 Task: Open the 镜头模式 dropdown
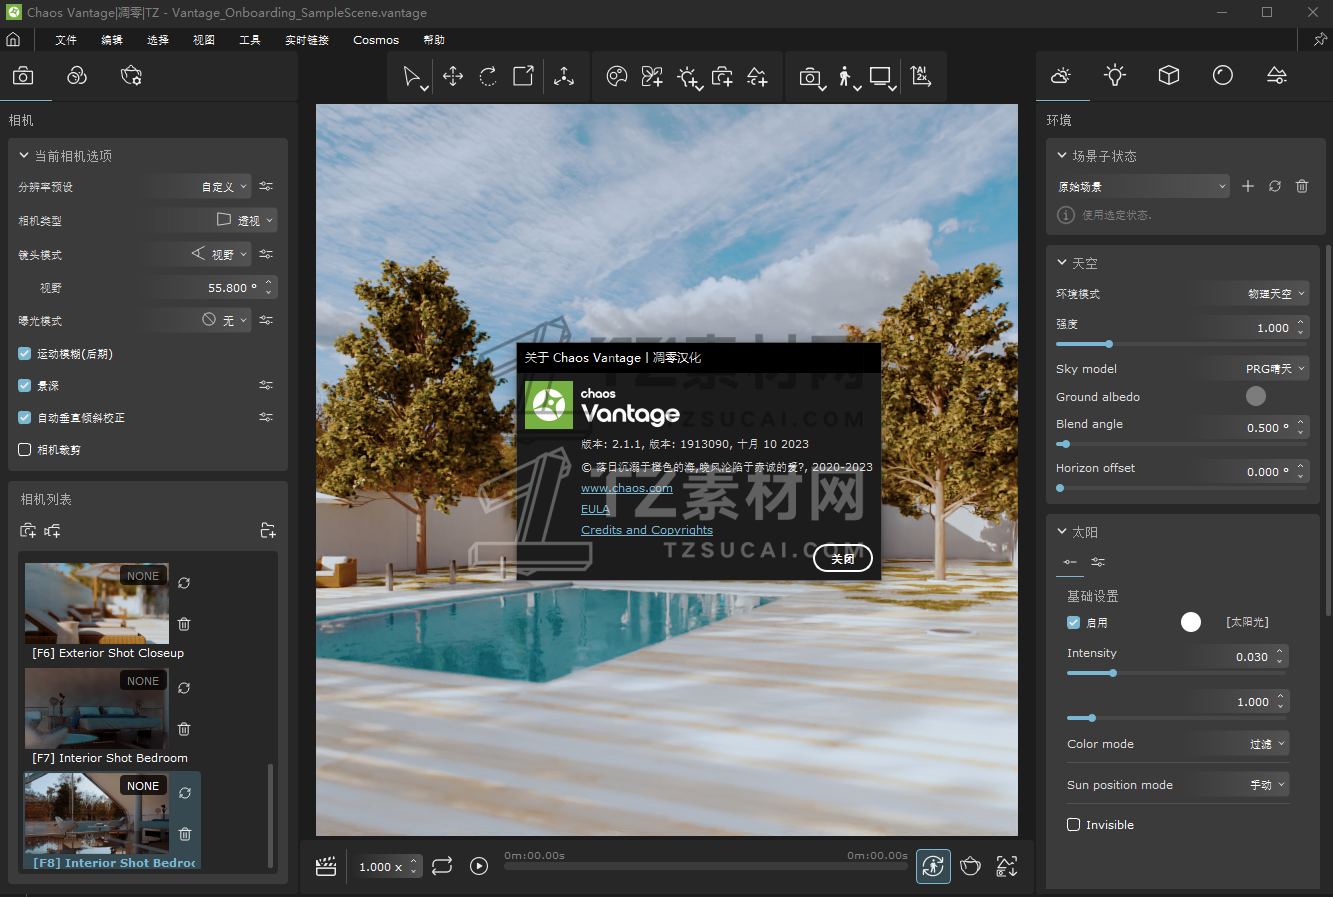(197, 254)
